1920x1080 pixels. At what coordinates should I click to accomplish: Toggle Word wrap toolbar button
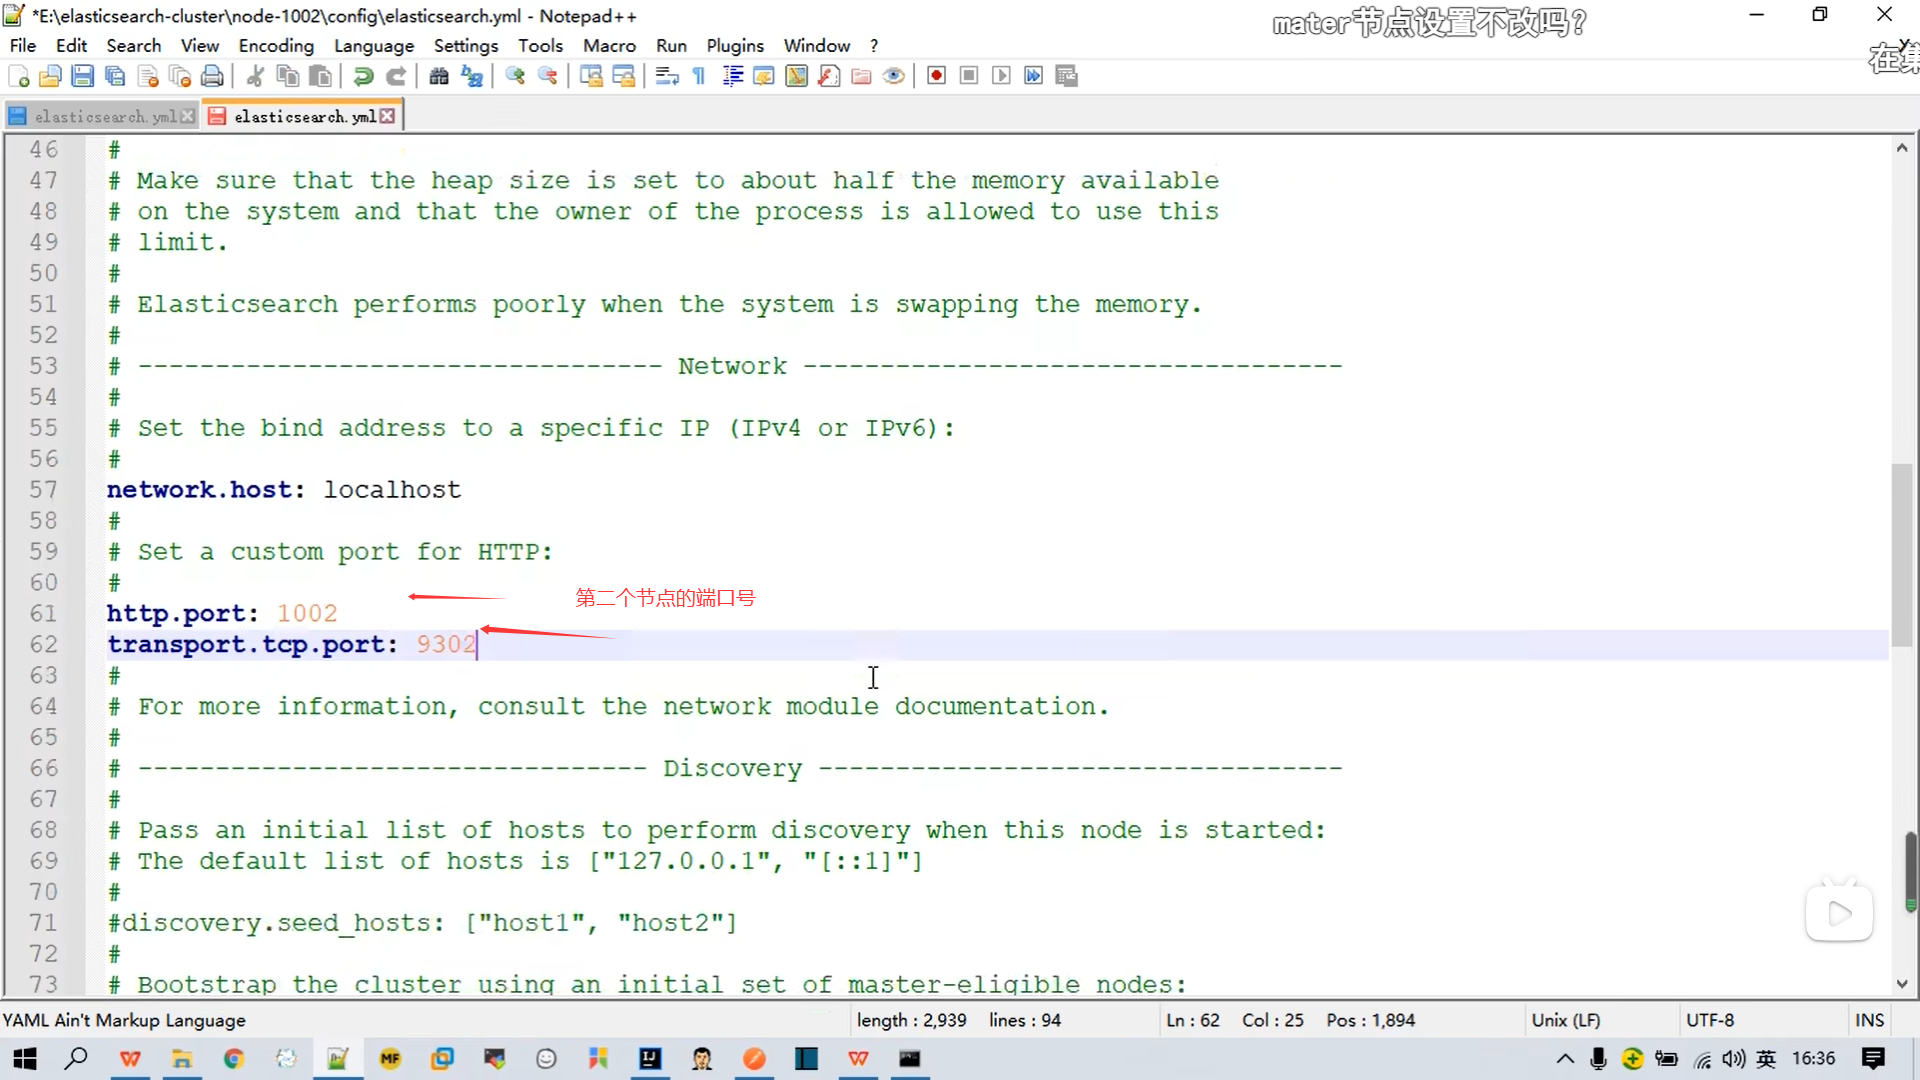point(667,76)
